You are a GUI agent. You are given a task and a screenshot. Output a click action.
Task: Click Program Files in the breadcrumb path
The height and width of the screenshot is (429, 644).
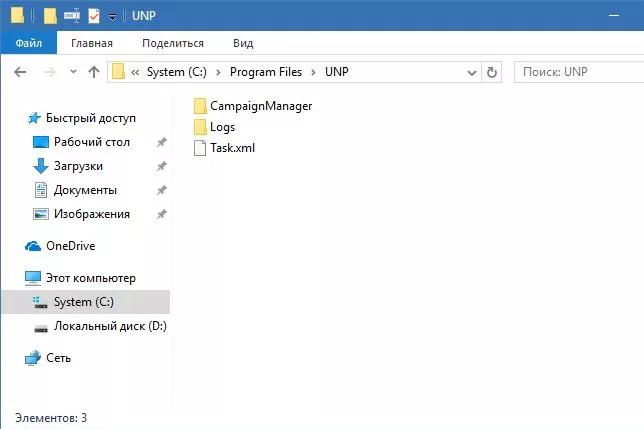(266, 72)
